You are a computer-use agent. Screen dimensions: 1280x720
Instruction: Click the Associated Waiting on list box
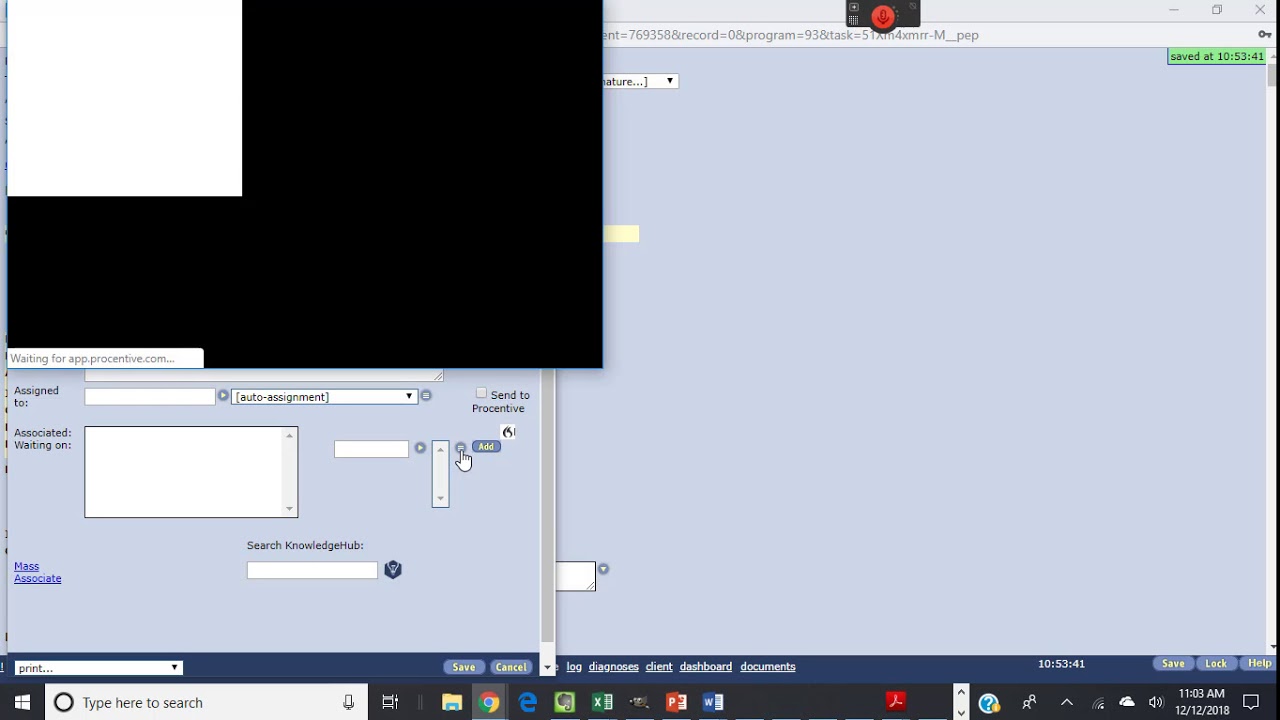tap(191, 472)
